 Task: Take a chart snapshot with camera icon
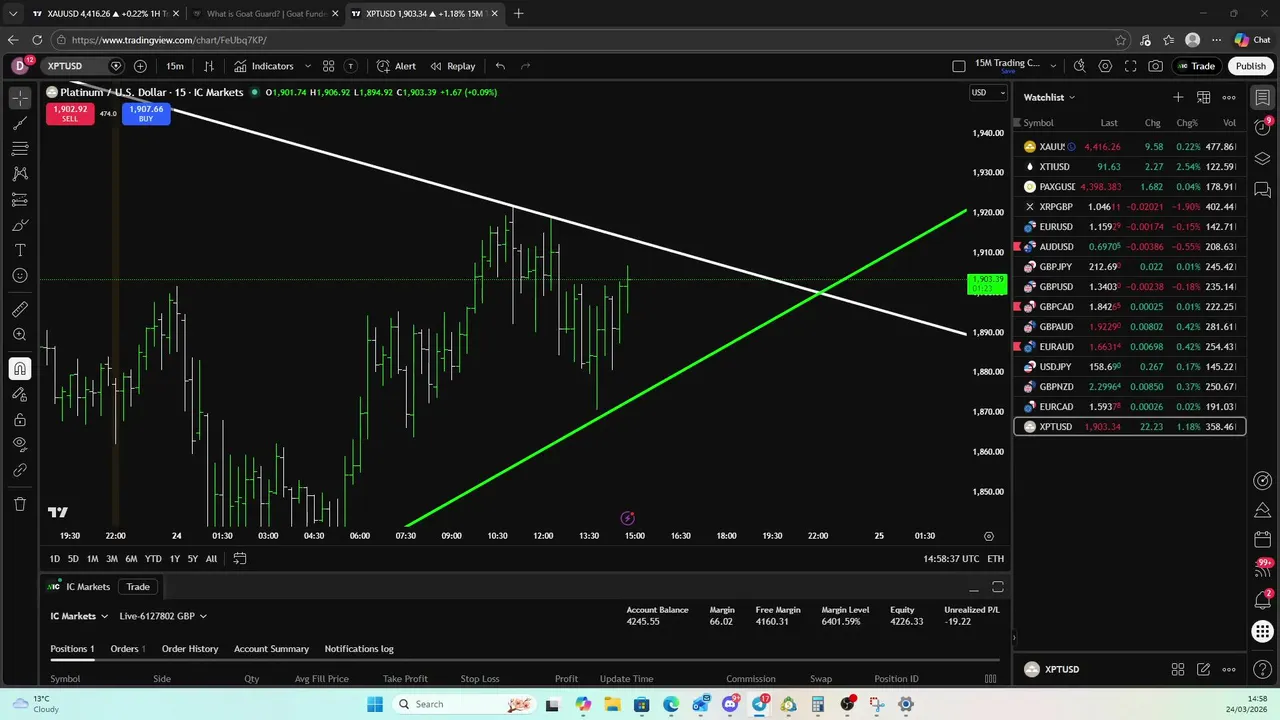(x=1156, y=66)
